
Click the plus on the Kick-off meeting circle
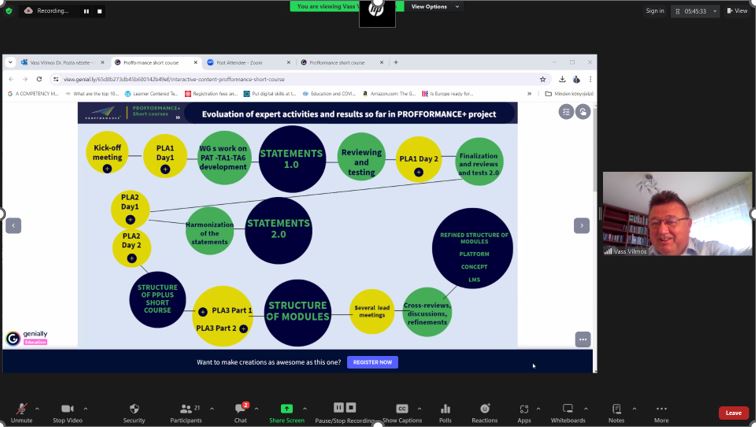coord(107,169)
